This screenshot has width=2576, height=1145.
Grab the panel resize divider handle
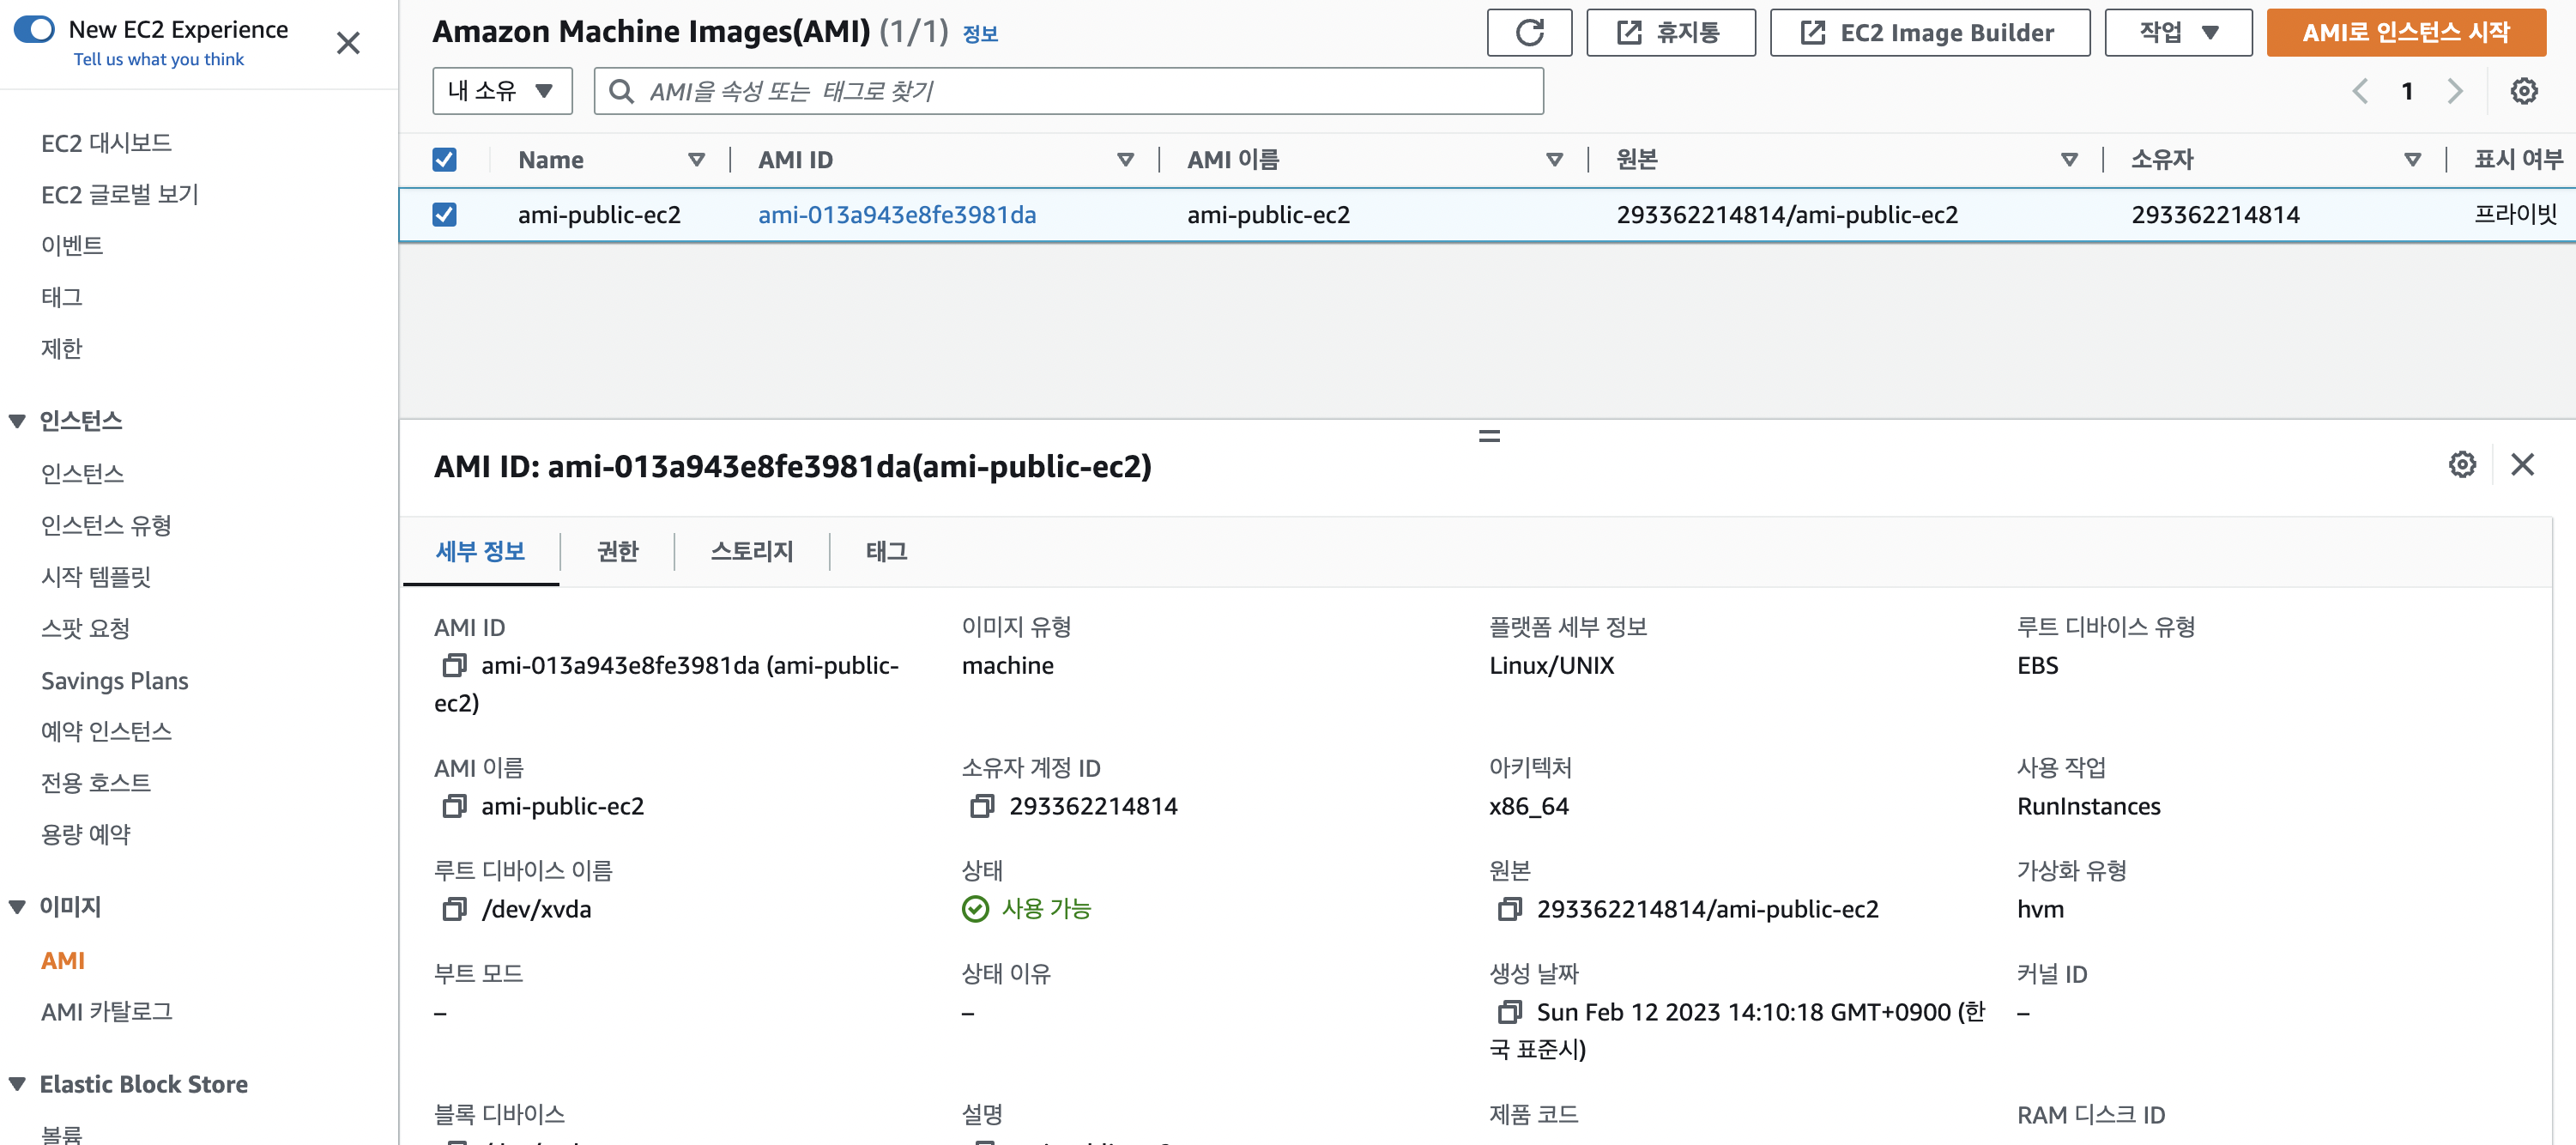[x=1488, y=436]
